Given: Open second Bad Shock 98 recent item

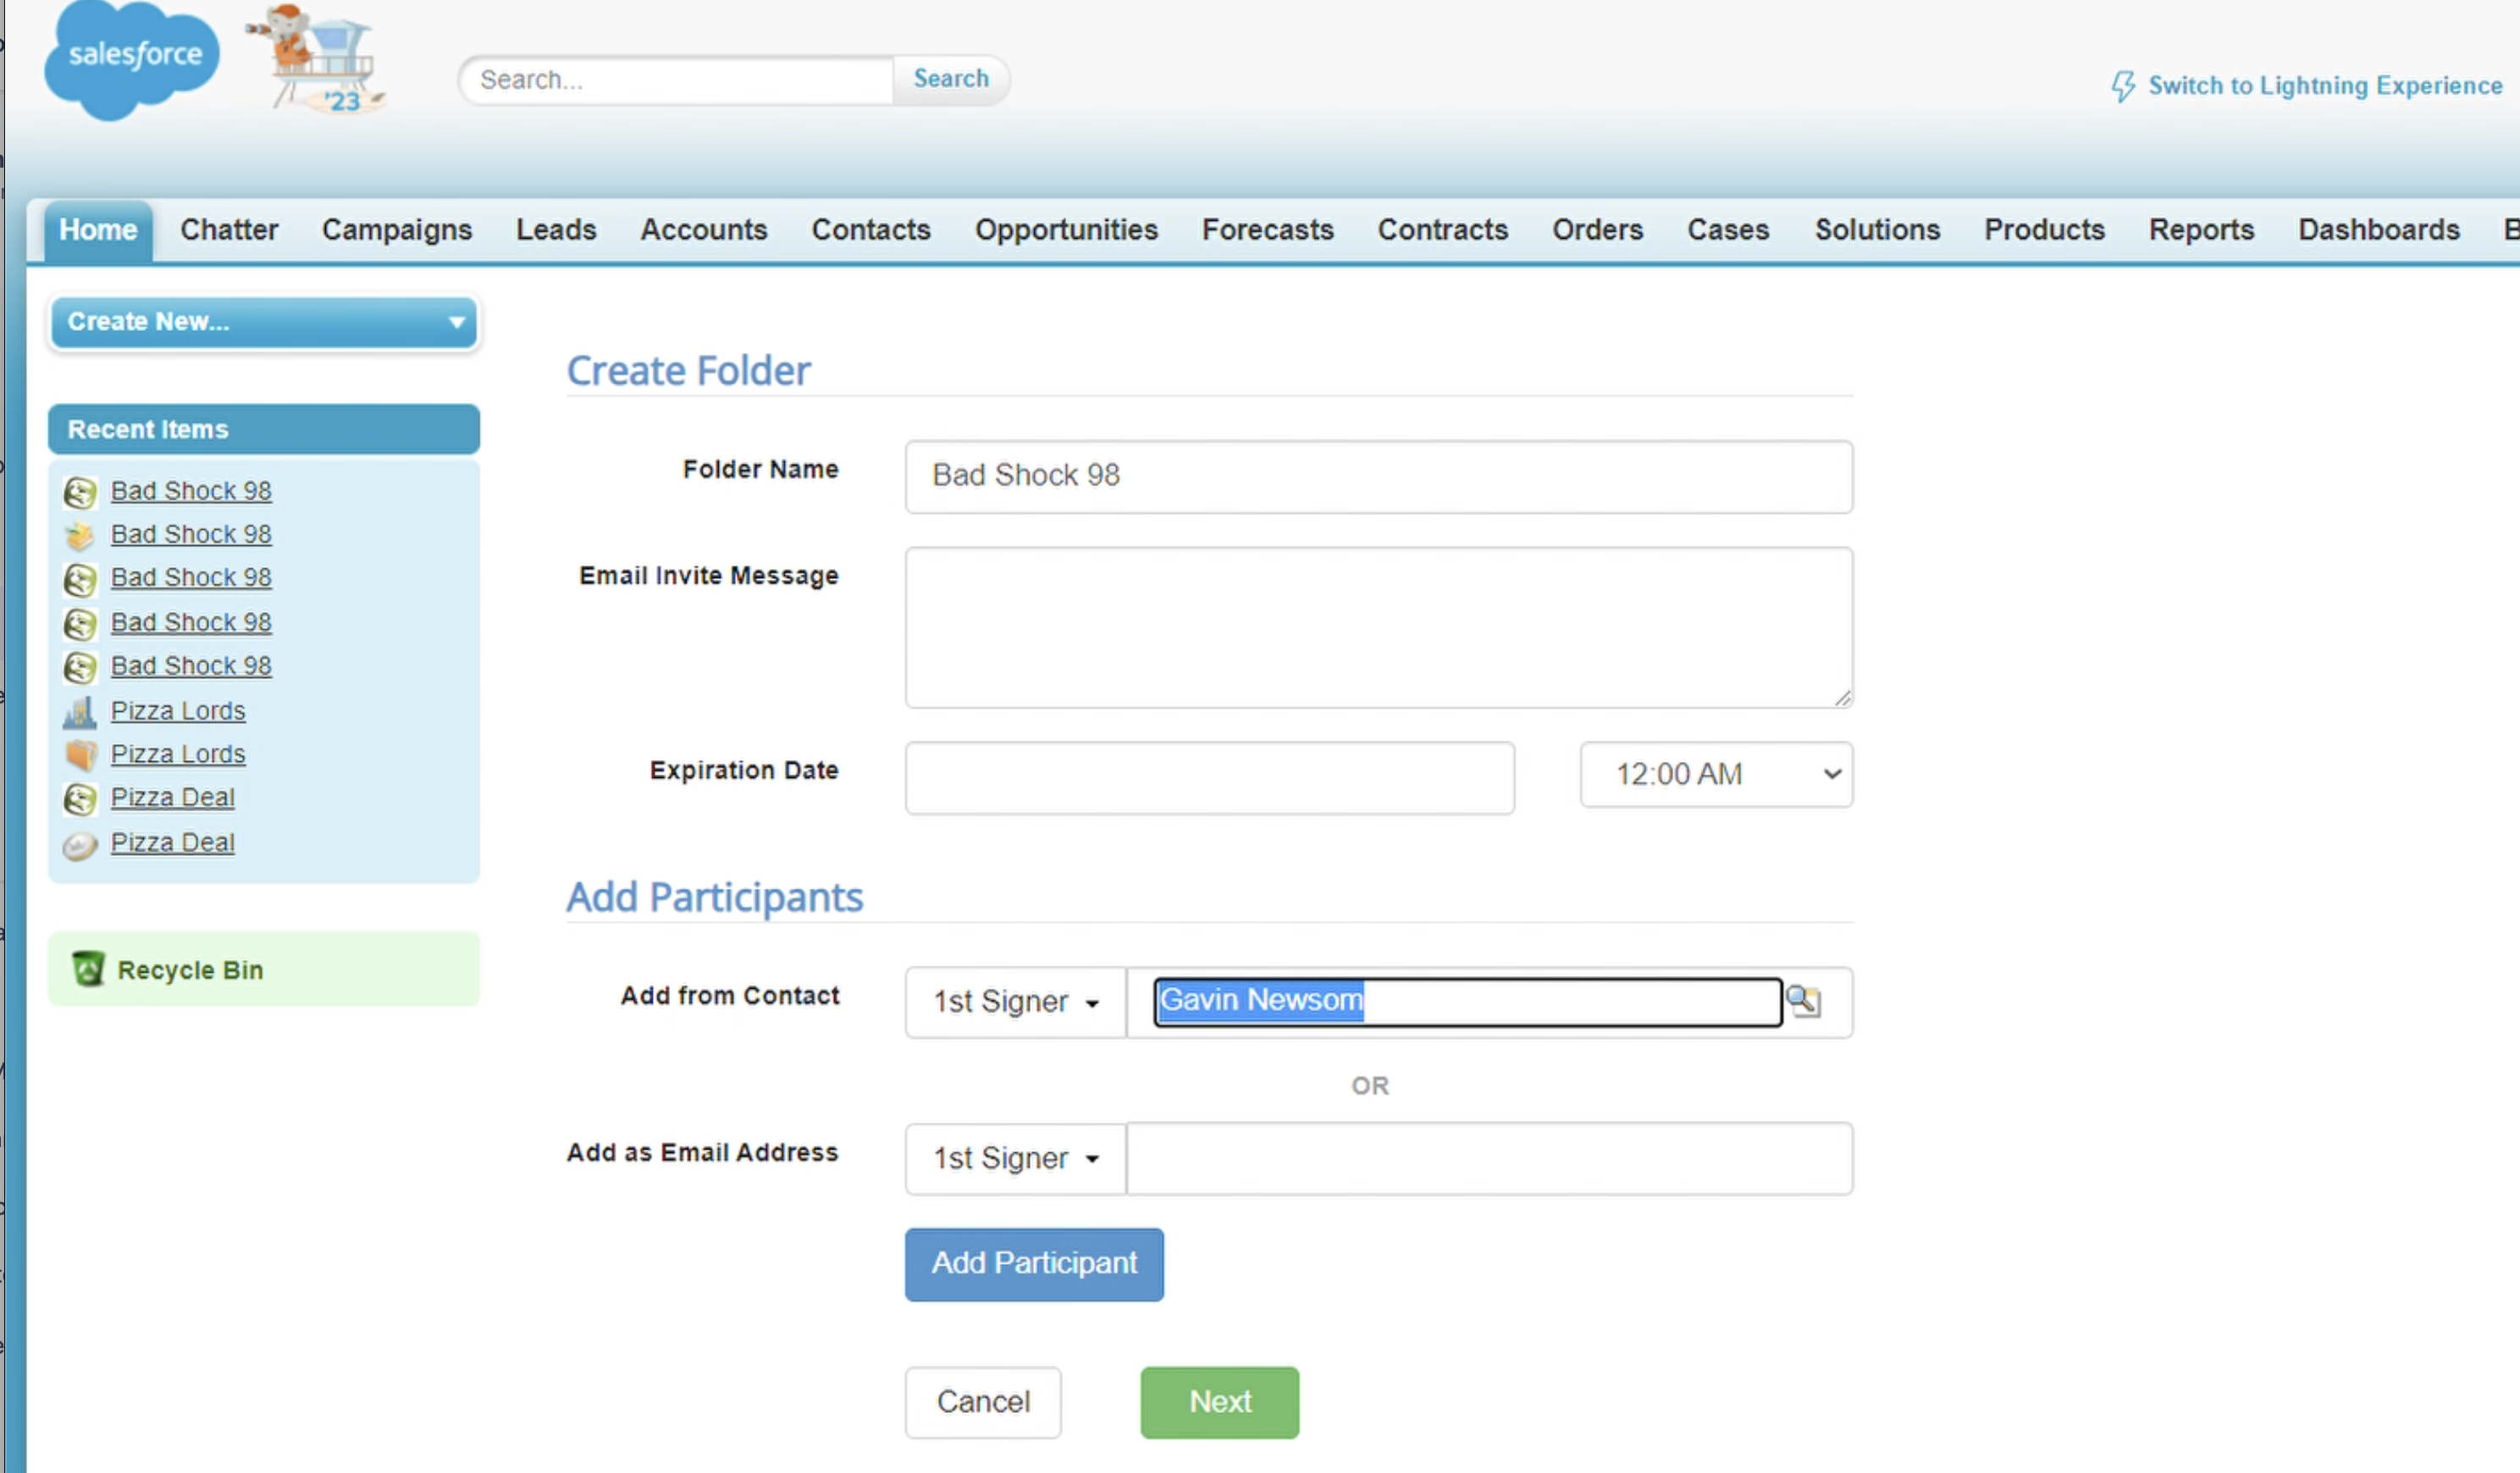Looking at the screenshot, I should [x=191, y=535].
